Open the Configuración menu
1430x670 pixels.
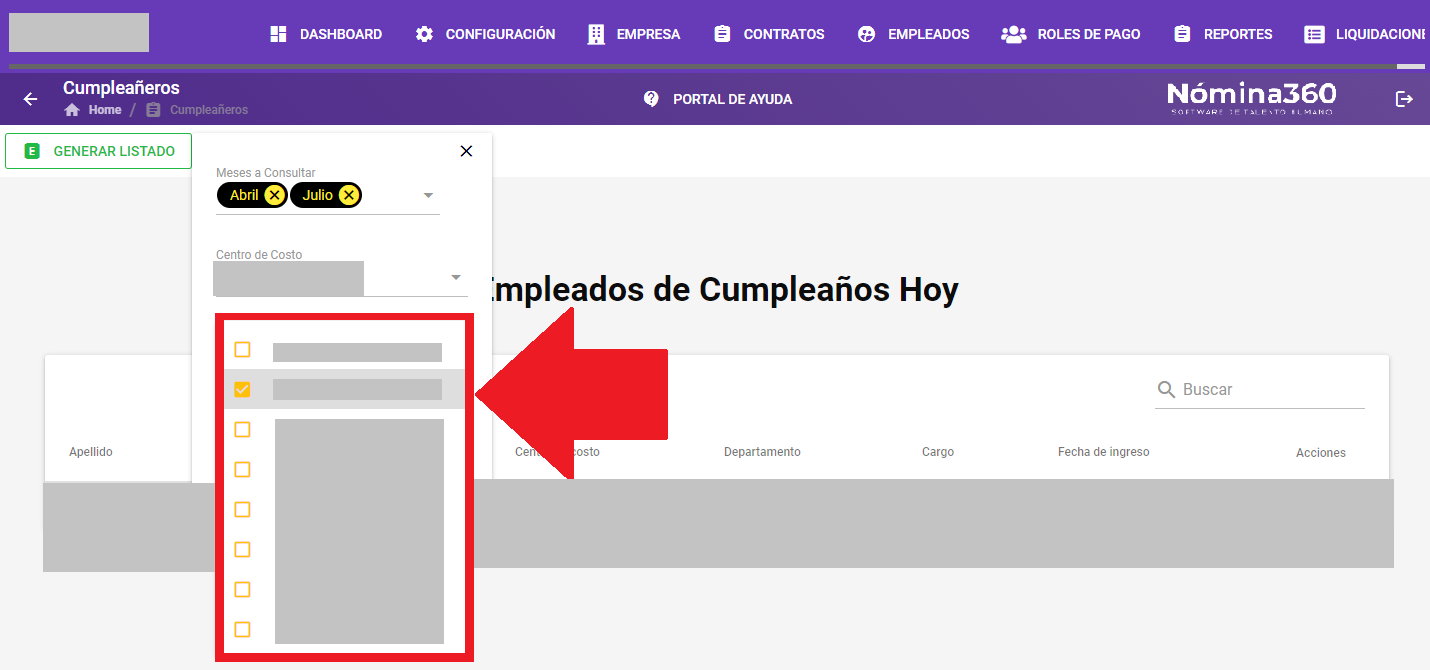pyautogui.click(x=485, y=34)
